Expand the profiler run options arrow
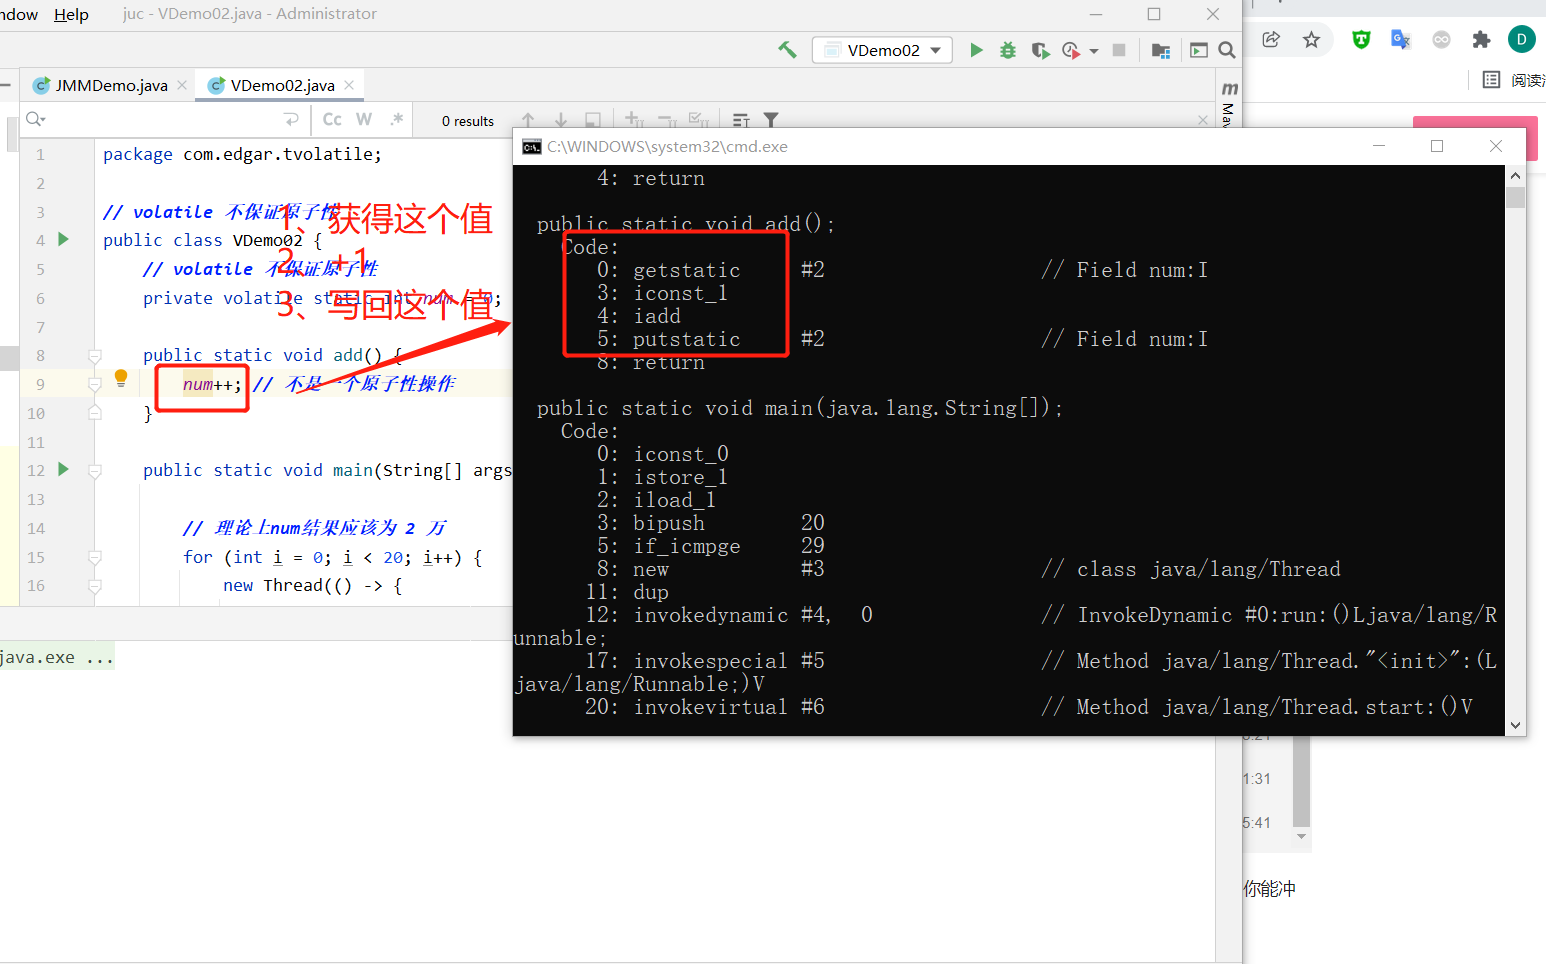 pos(1094,51)
